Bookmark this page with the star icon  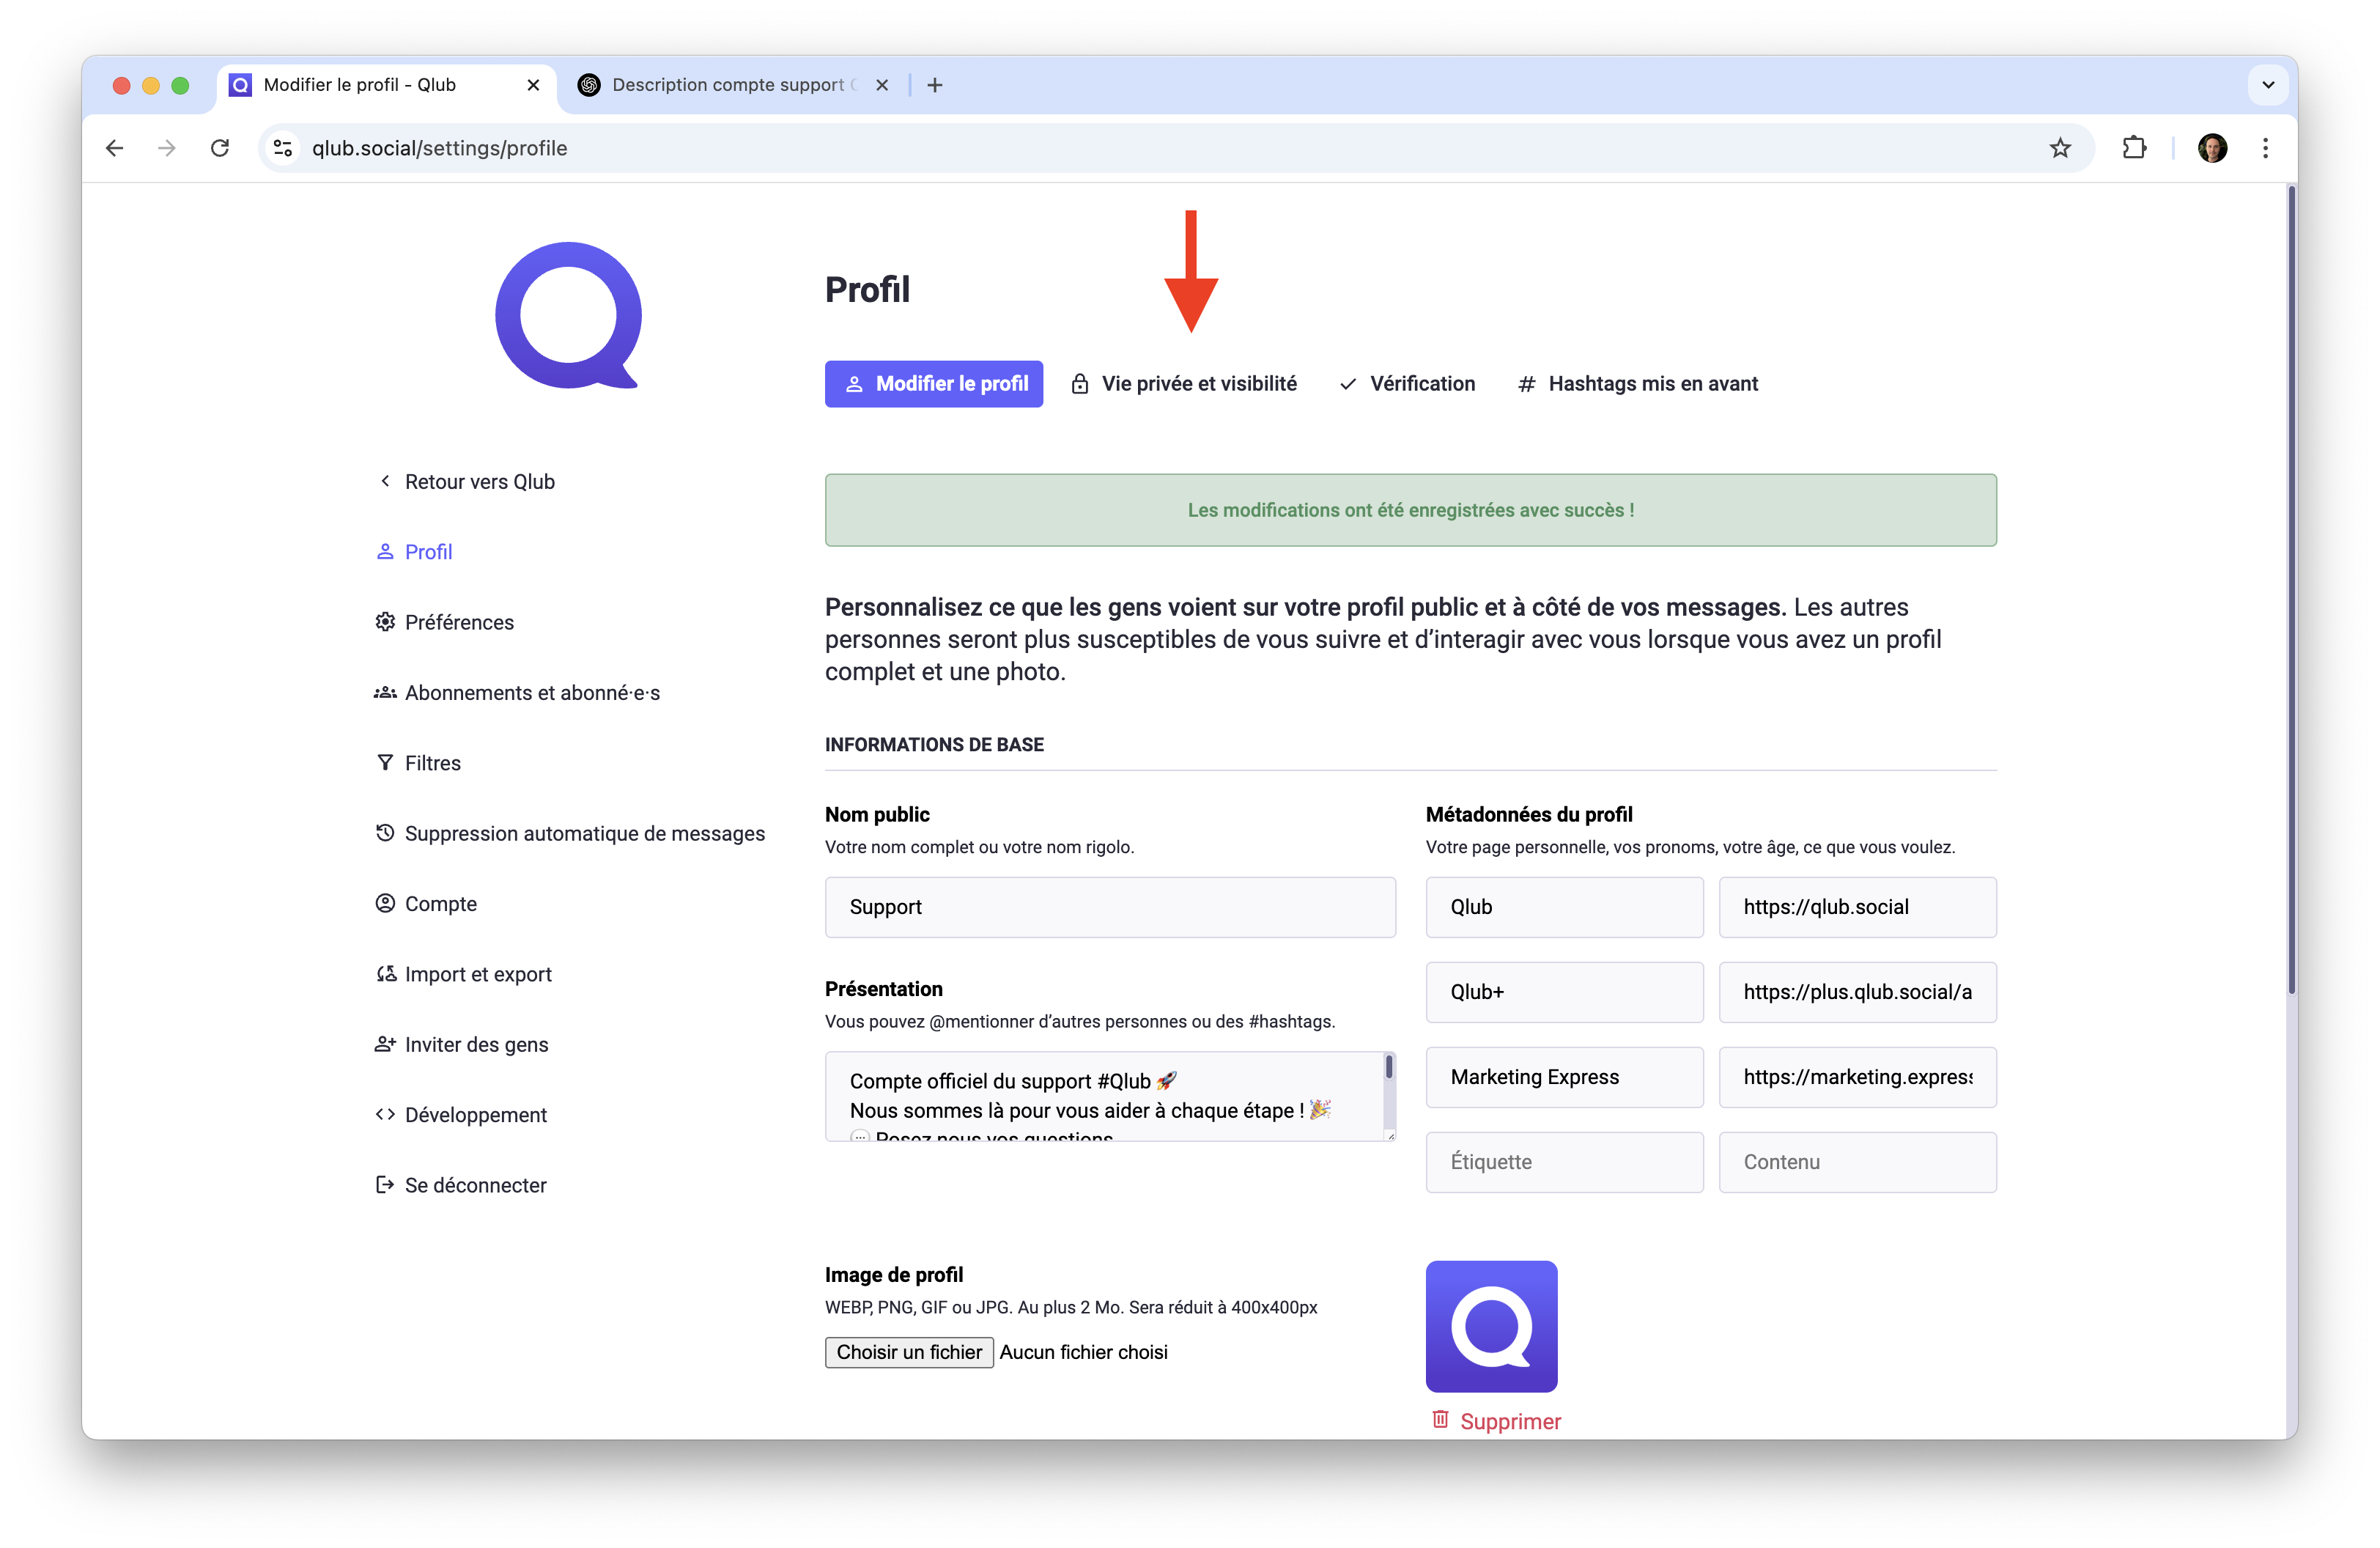[2060, 148]
